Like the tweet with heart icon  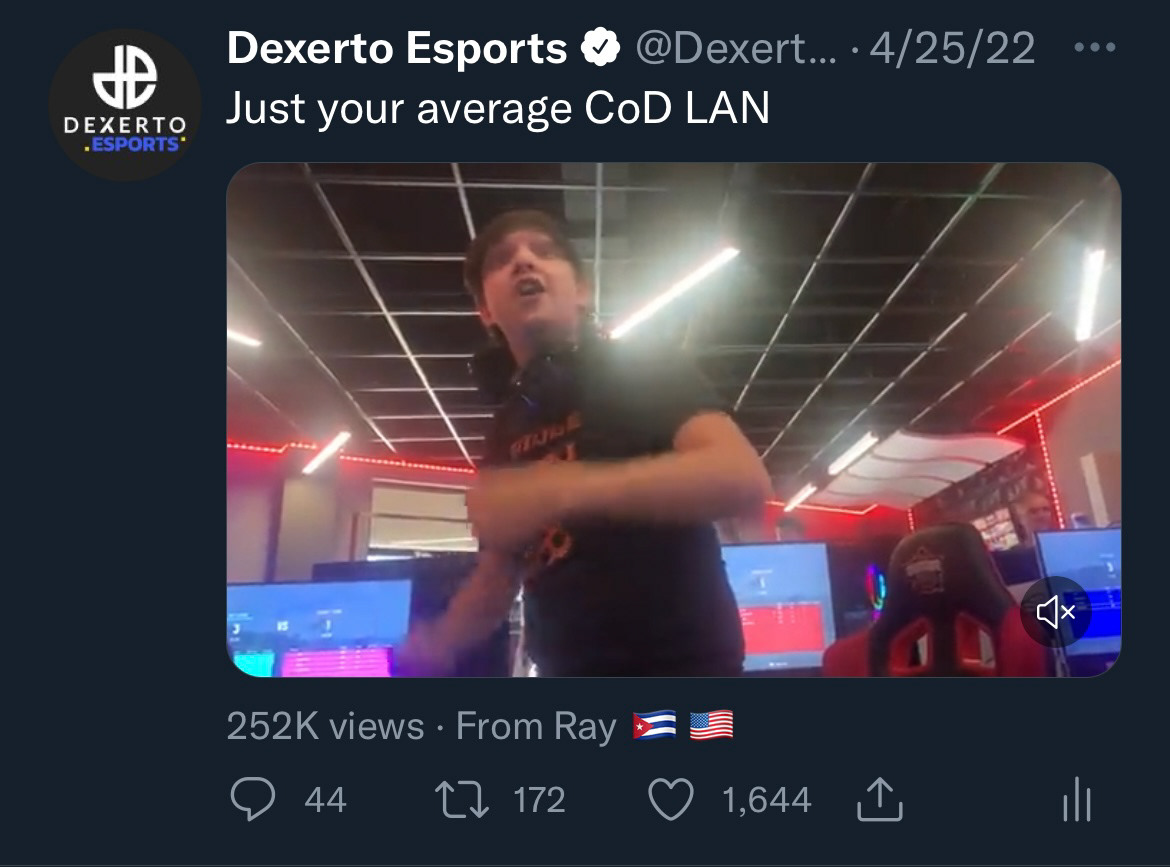tap(671, 799)
